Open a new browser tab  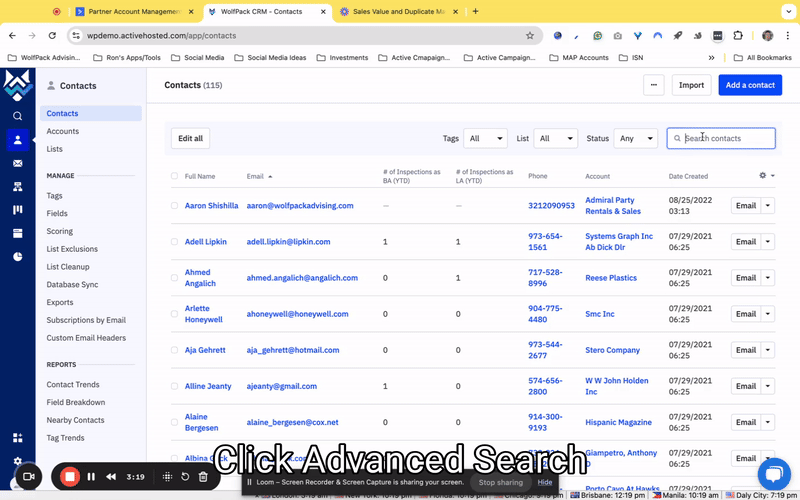476,11
